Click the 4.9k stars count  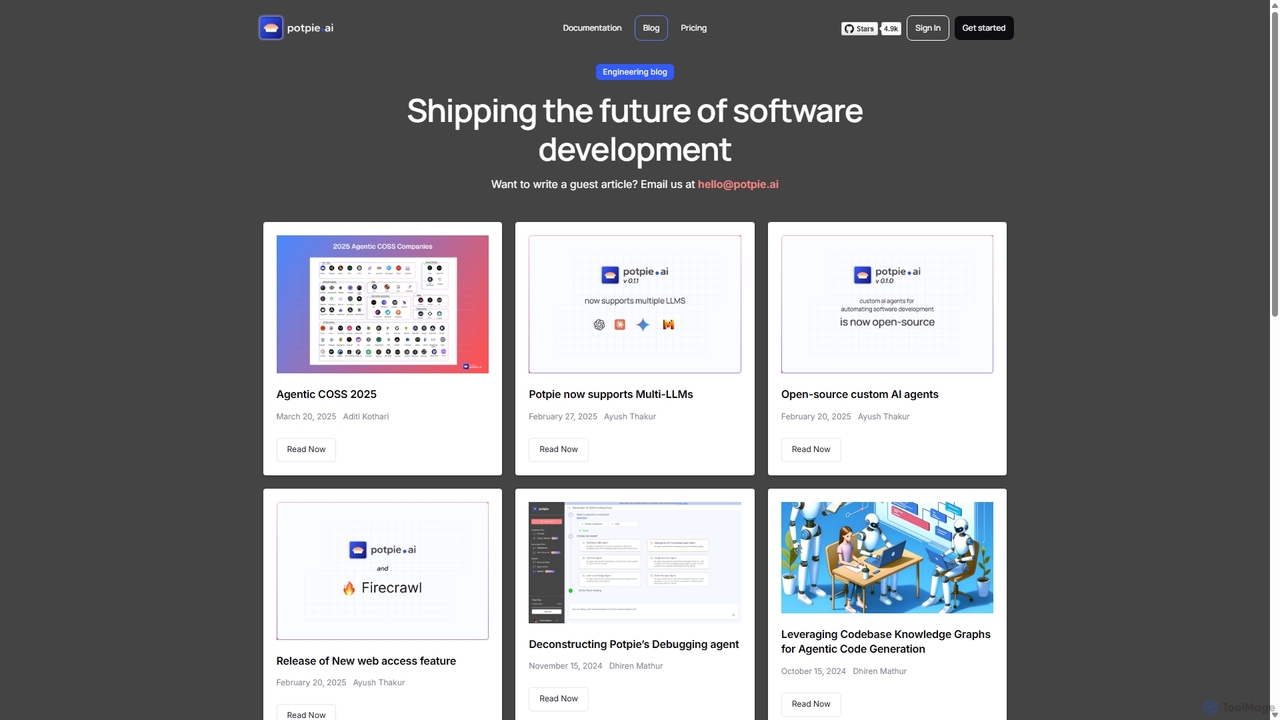click(891, 29)
